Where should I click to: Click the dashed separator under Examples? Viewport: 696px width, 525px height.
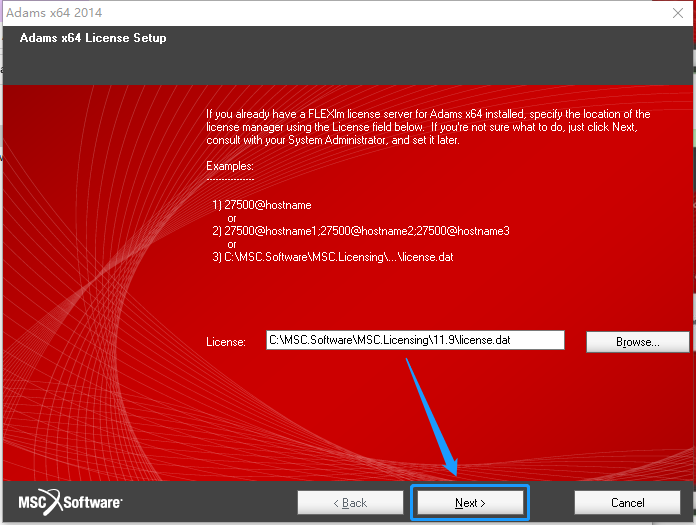click(x=230, y=179)
